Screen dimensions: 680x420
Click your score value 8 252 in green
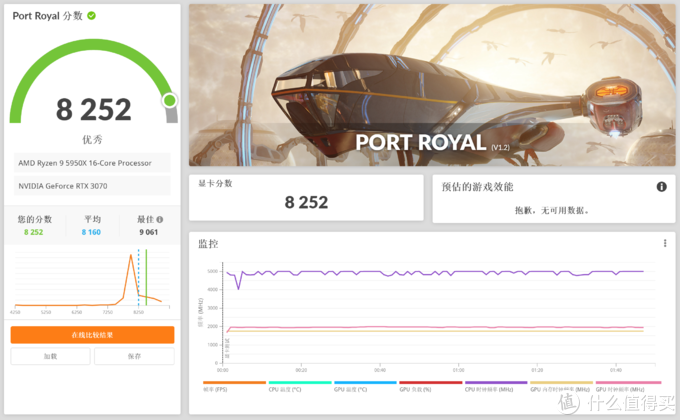(33, 232)
